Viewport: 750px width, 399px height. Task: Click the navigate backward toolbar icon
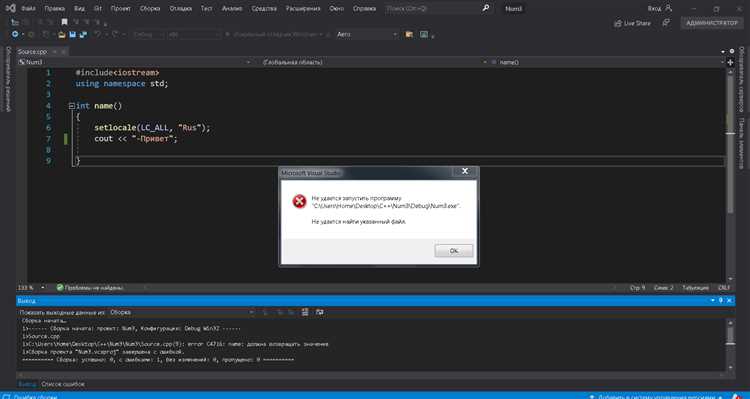point(15,34)
